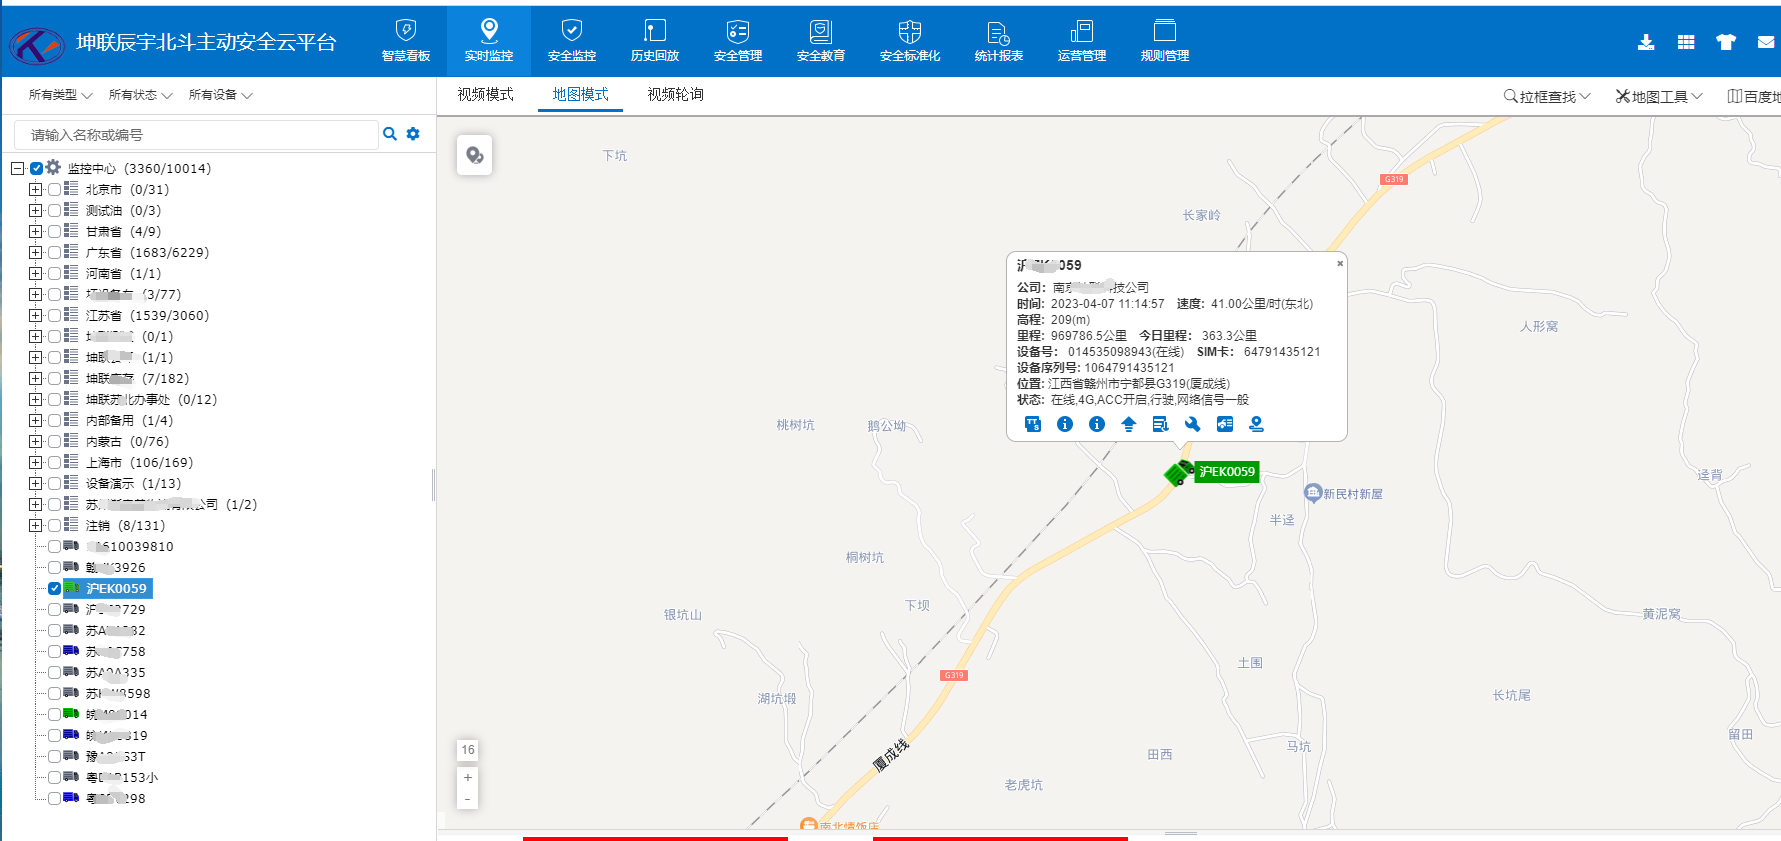Image resolution: width=1781 pixels, height=841 pixels.
Task: Open the 所有类型 filter dropdown
Action: coord(60,95)
